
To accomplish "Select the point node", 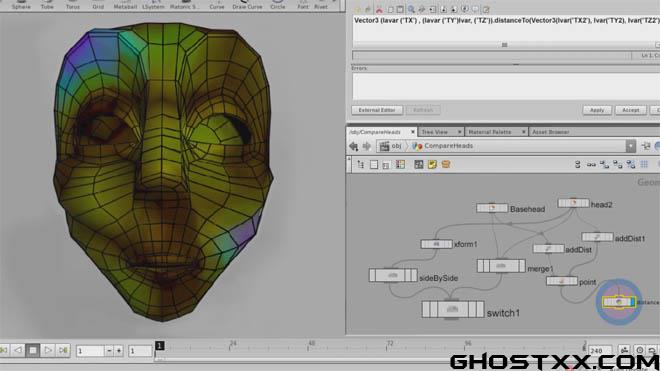I will click(562, 281).
